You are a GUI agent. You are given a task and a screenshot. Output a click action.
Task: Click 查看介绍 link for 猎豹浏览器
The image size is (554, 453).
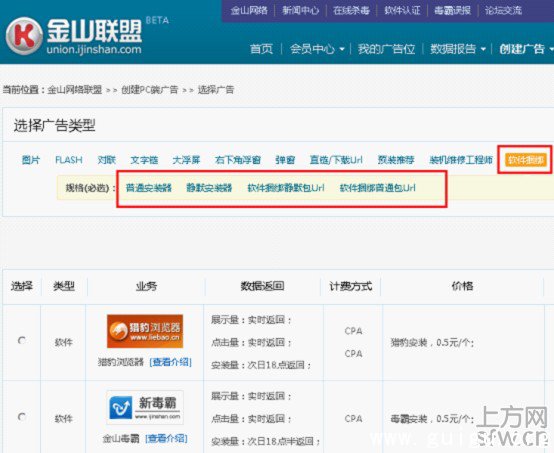point(171,362)
